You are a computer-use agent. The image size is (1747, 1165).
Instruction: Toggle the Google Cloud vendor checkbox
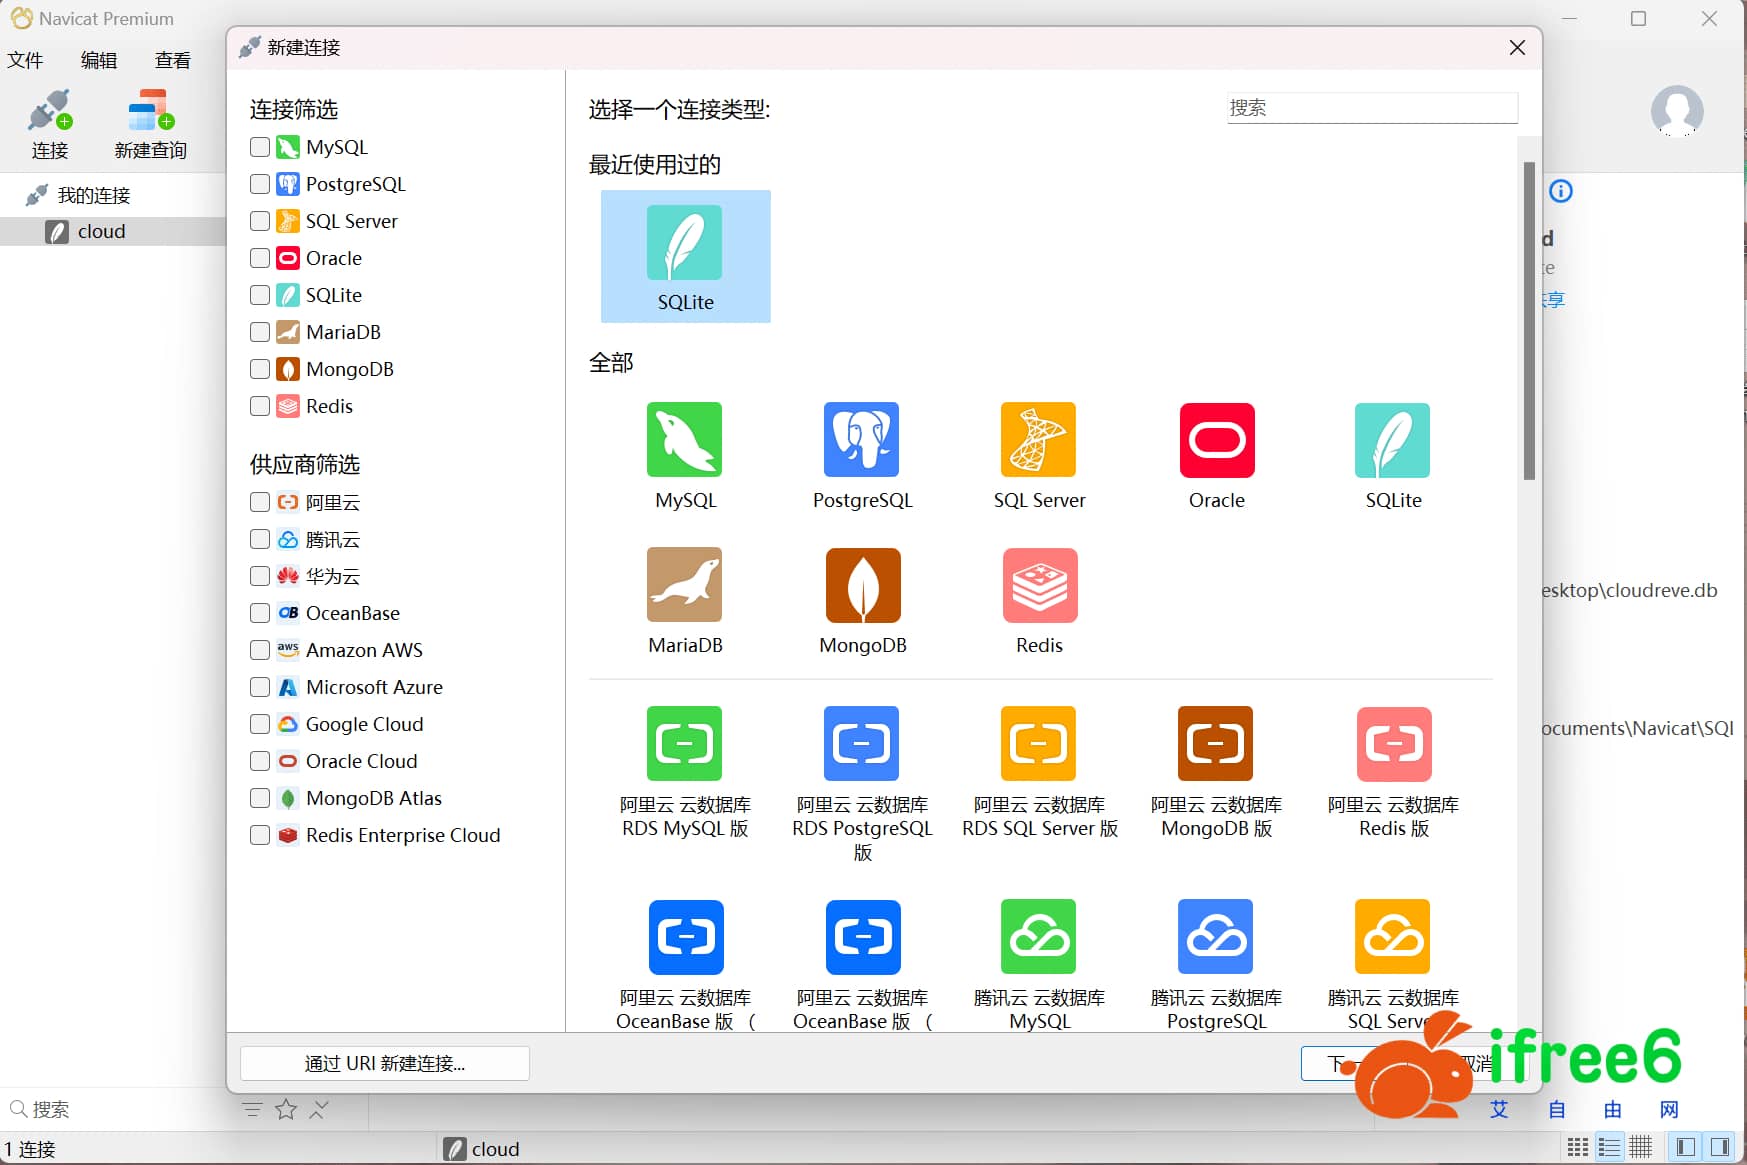[260, 724]
